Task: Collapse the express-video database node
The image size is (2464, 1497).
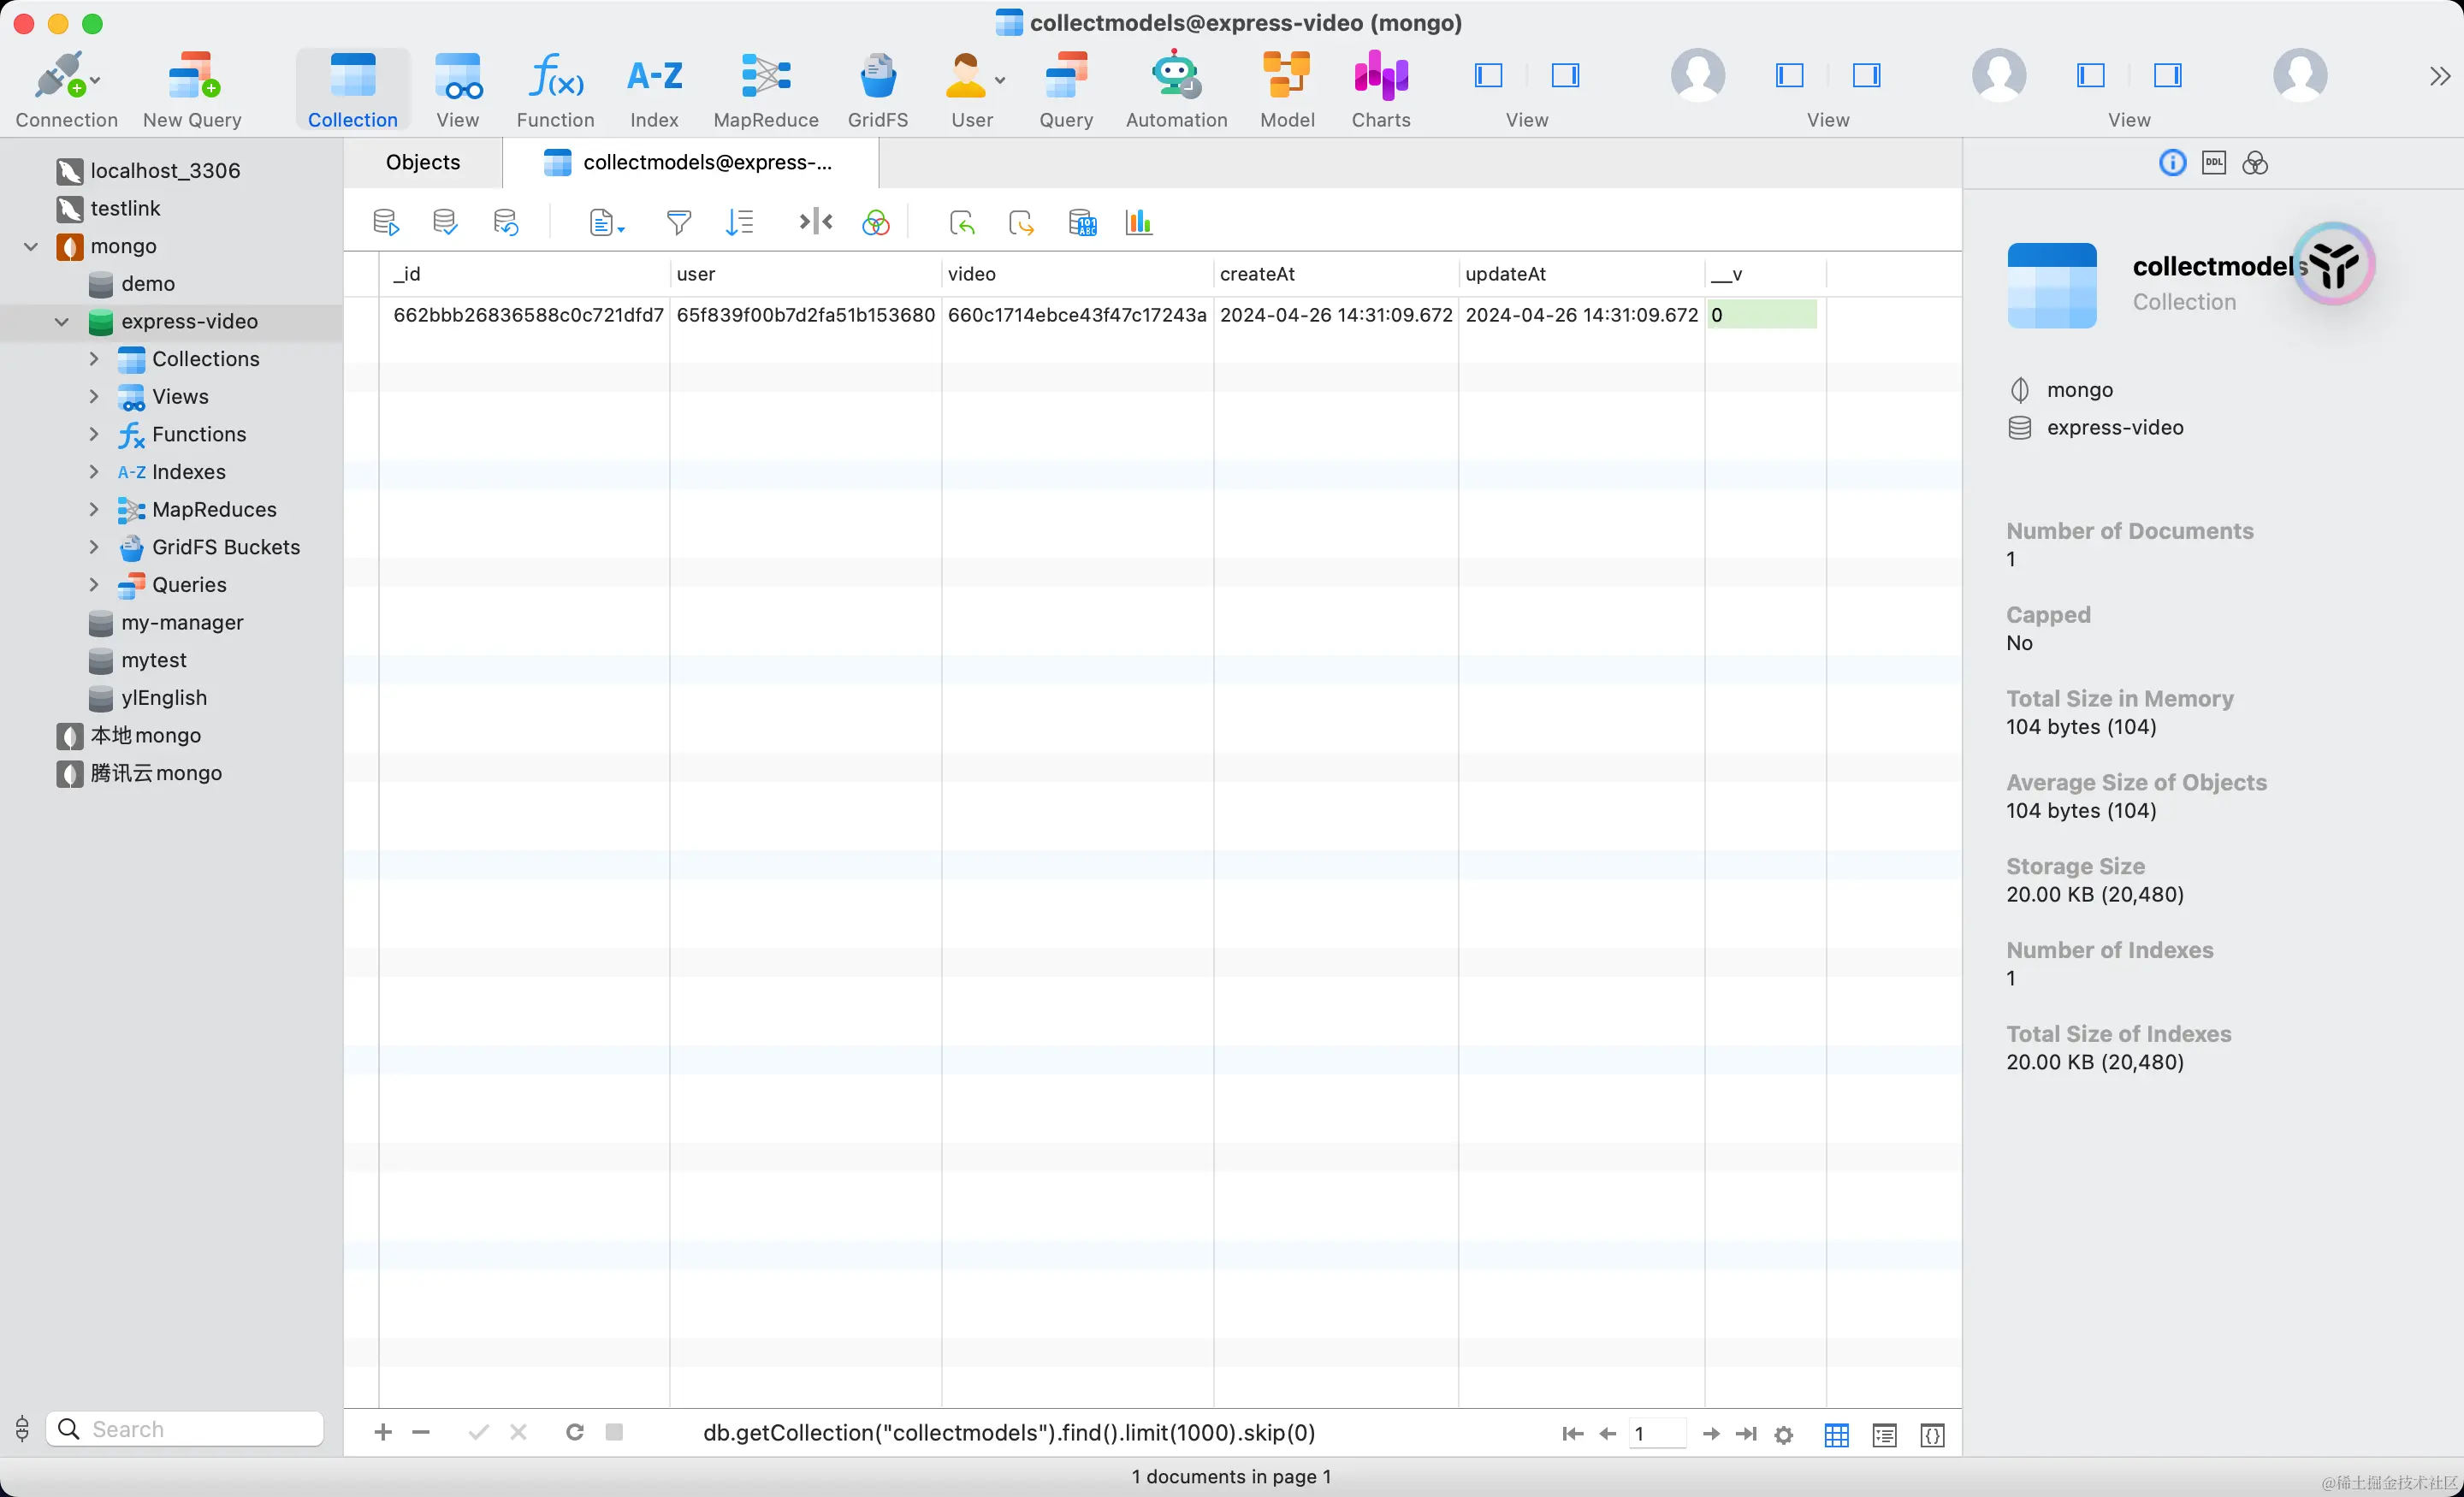Action: tap(62, 321)
